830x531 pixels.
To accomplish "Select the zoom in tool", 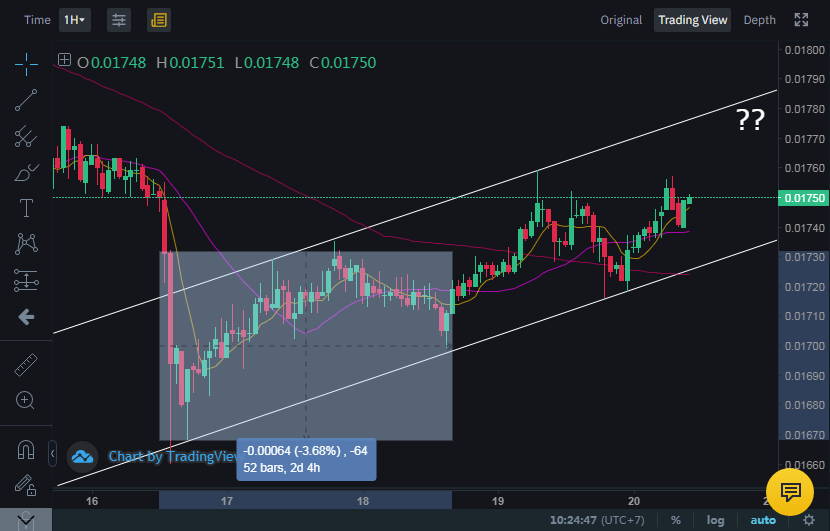I will tap(25, 400).
